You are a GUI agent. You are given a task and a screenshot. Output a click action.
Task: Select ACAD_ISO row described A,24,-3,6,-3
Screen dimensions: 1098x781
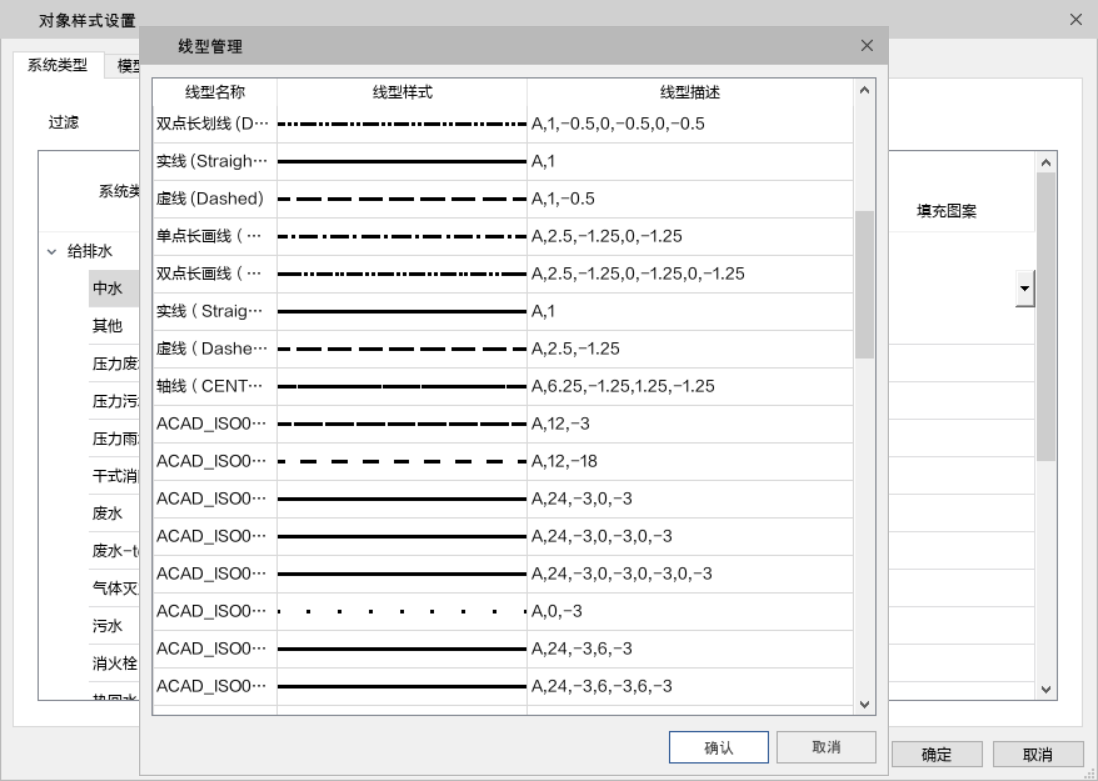(x=503, y=649)
